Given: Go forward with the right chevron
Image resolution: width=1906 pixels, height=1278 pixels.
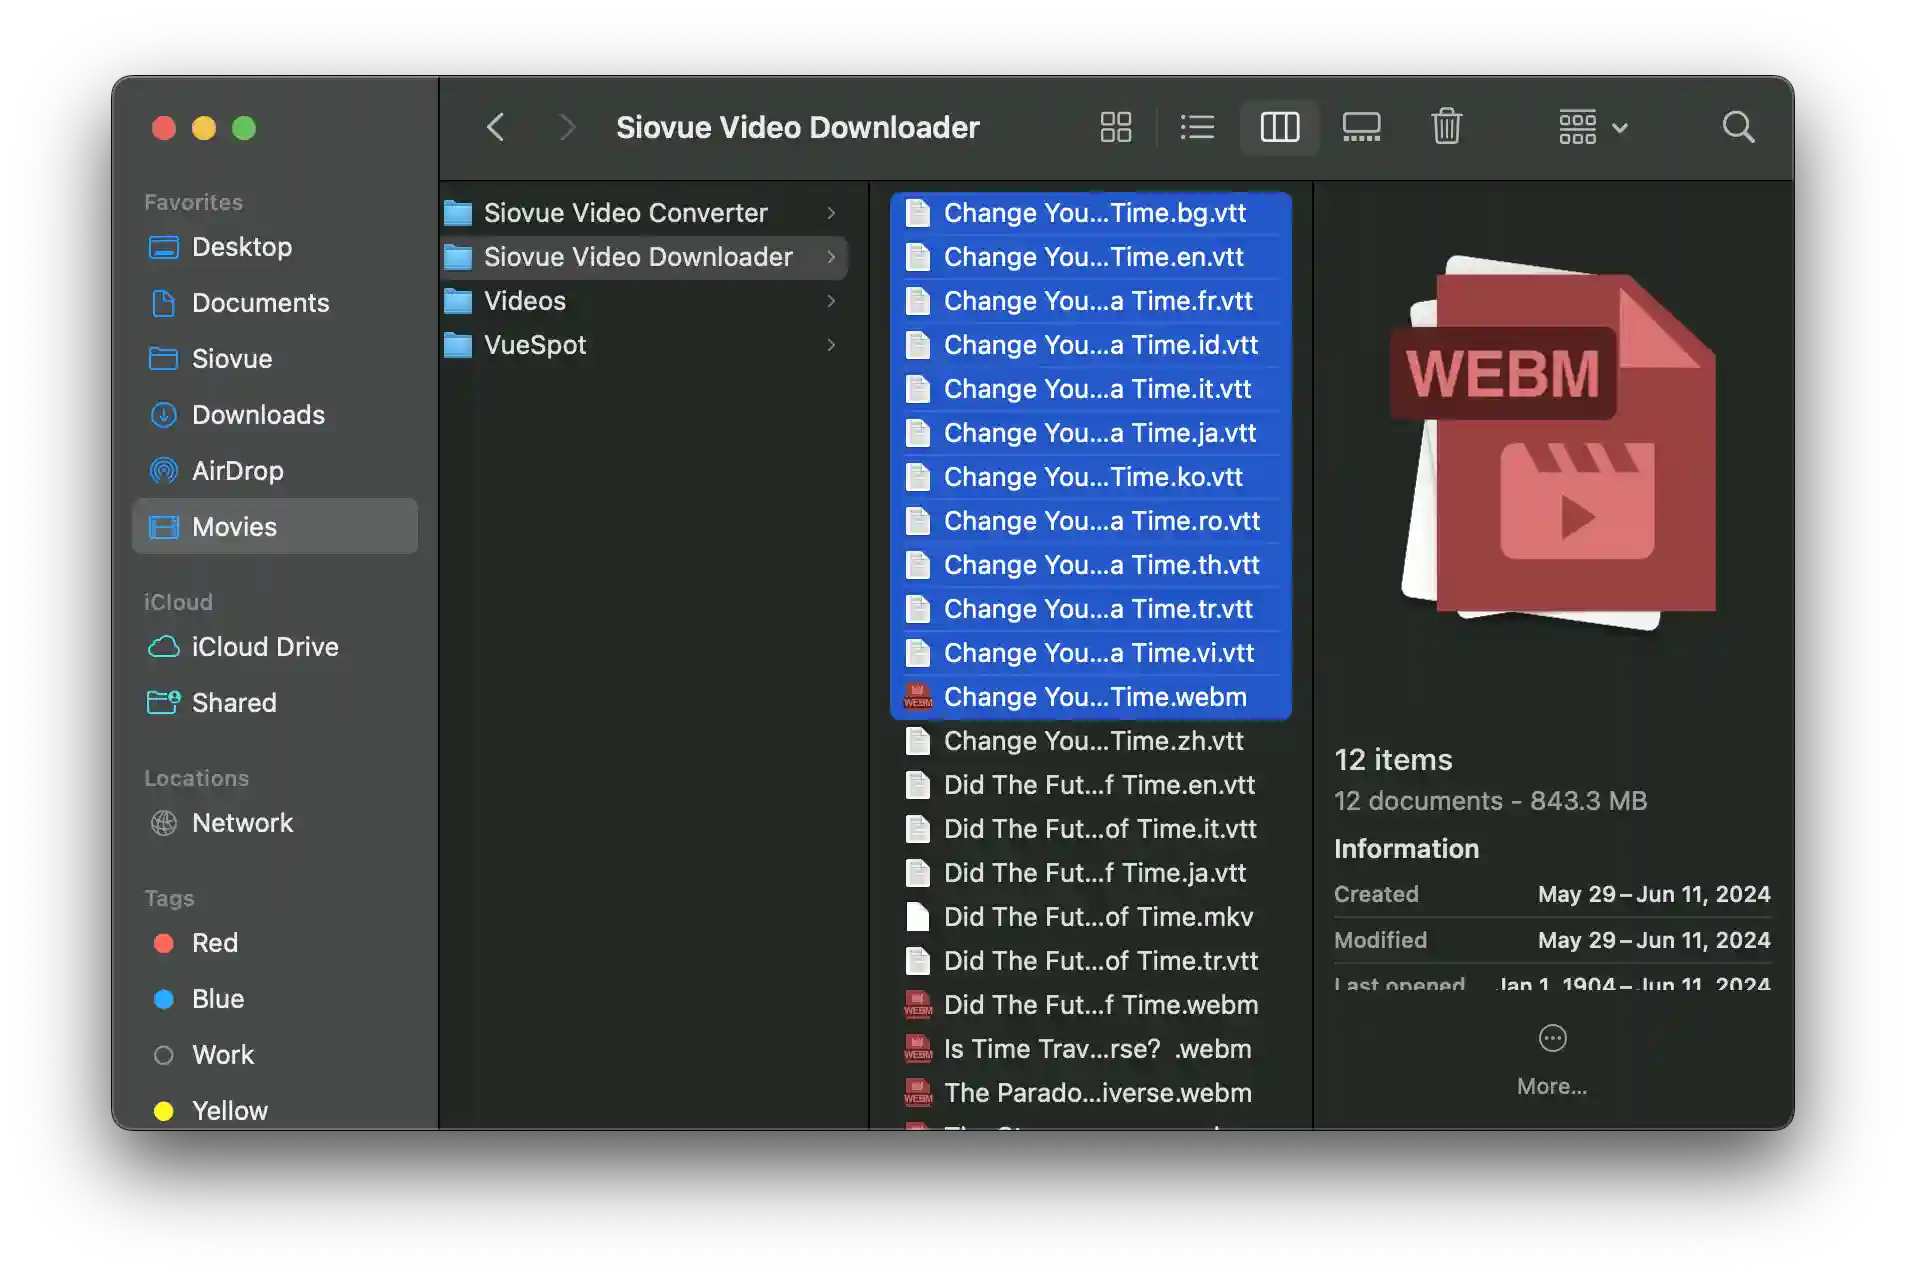Looking at the screenshot, I should click(566, 127).
